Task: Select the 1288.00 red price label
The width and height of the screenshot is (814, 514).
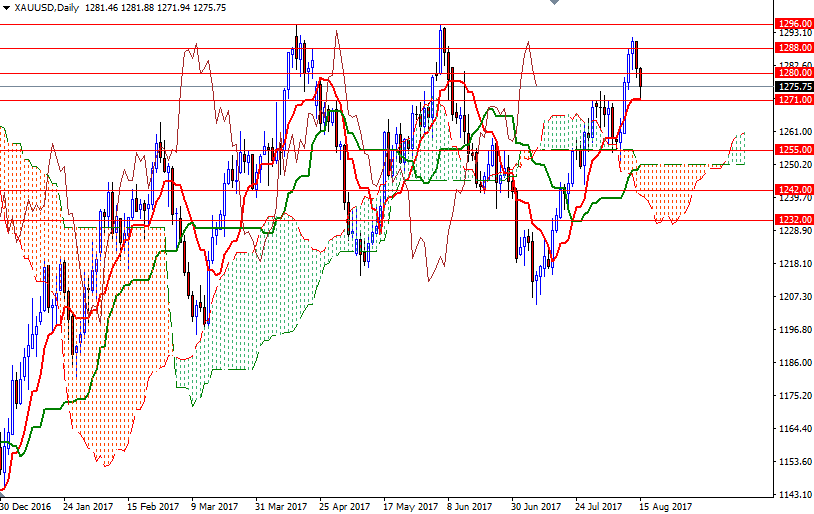Action: click(793, 47)
